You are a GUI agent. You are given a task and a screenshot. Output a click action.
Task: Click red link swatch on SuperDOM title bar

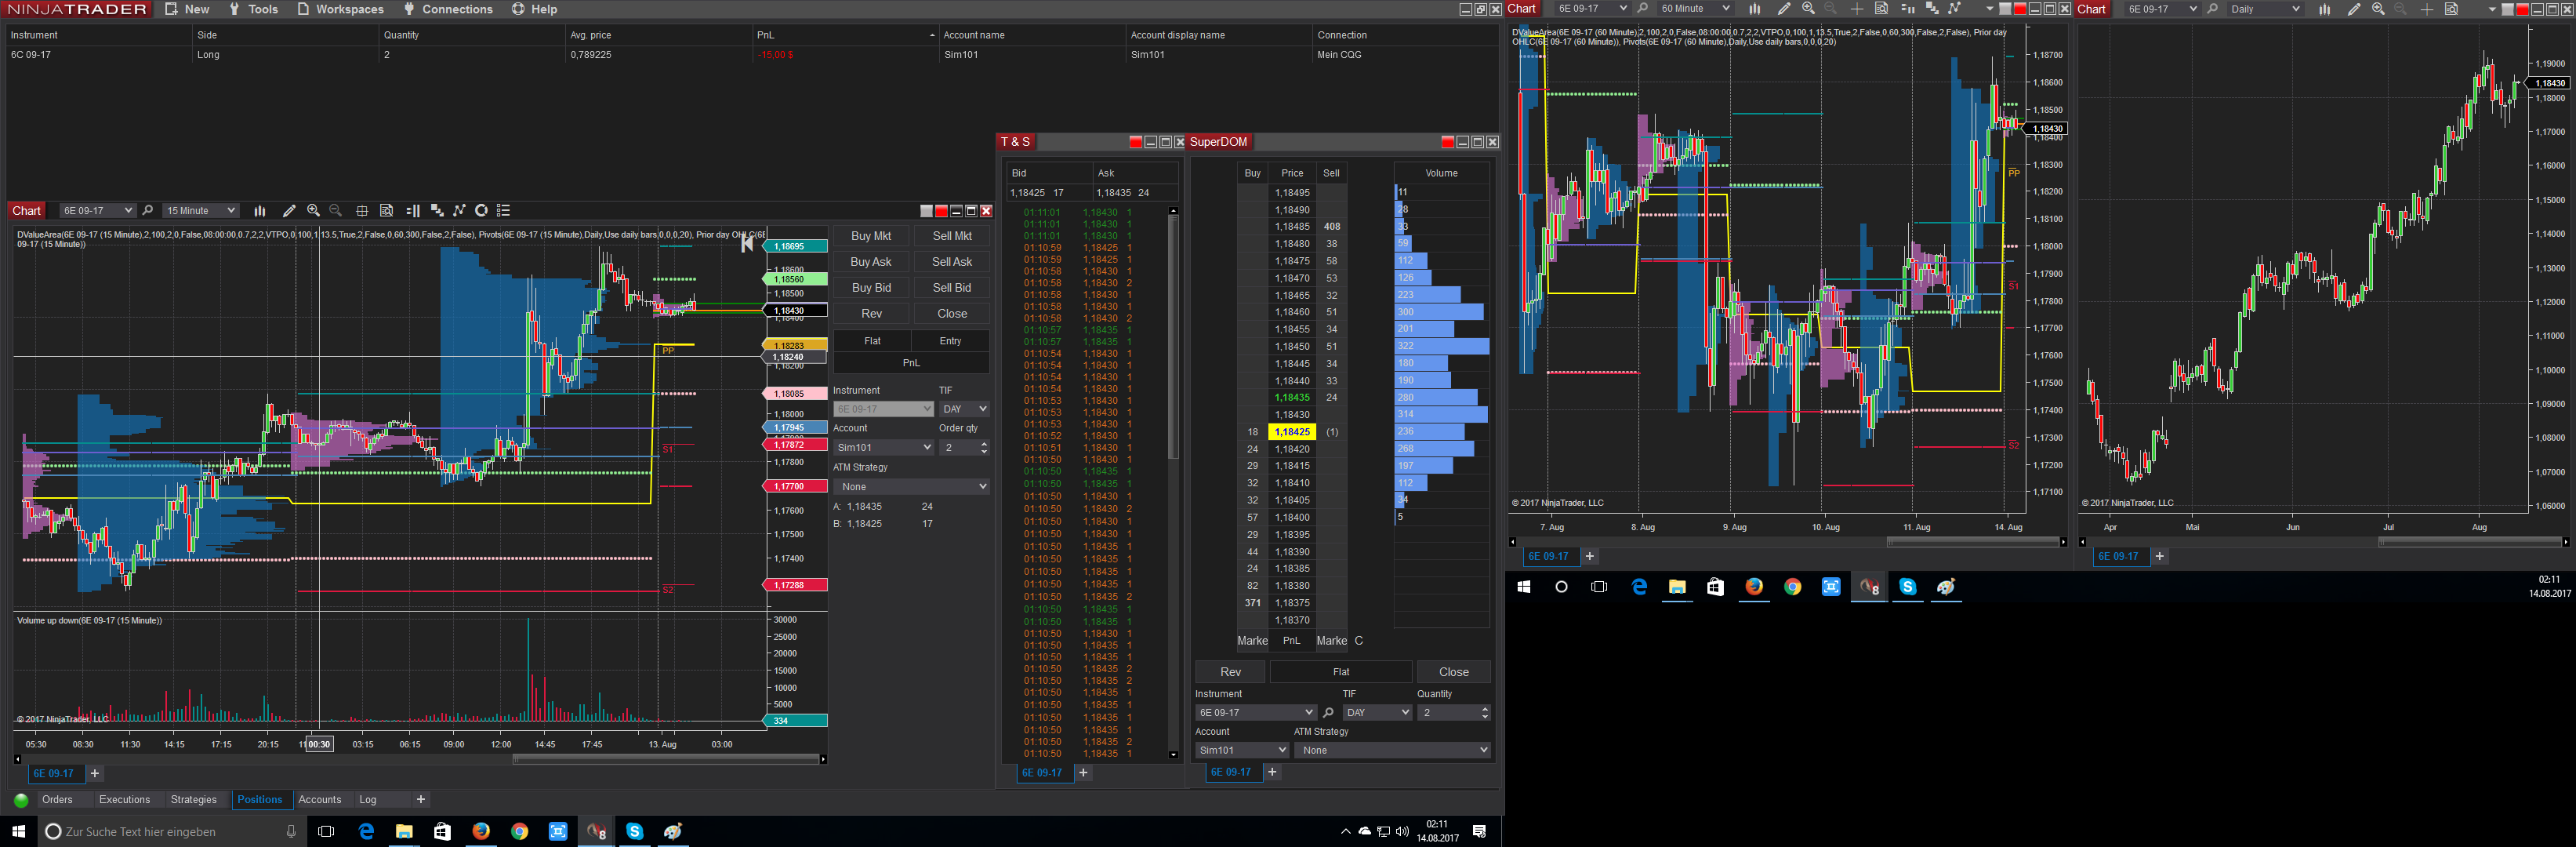[x=1448, y=142]
